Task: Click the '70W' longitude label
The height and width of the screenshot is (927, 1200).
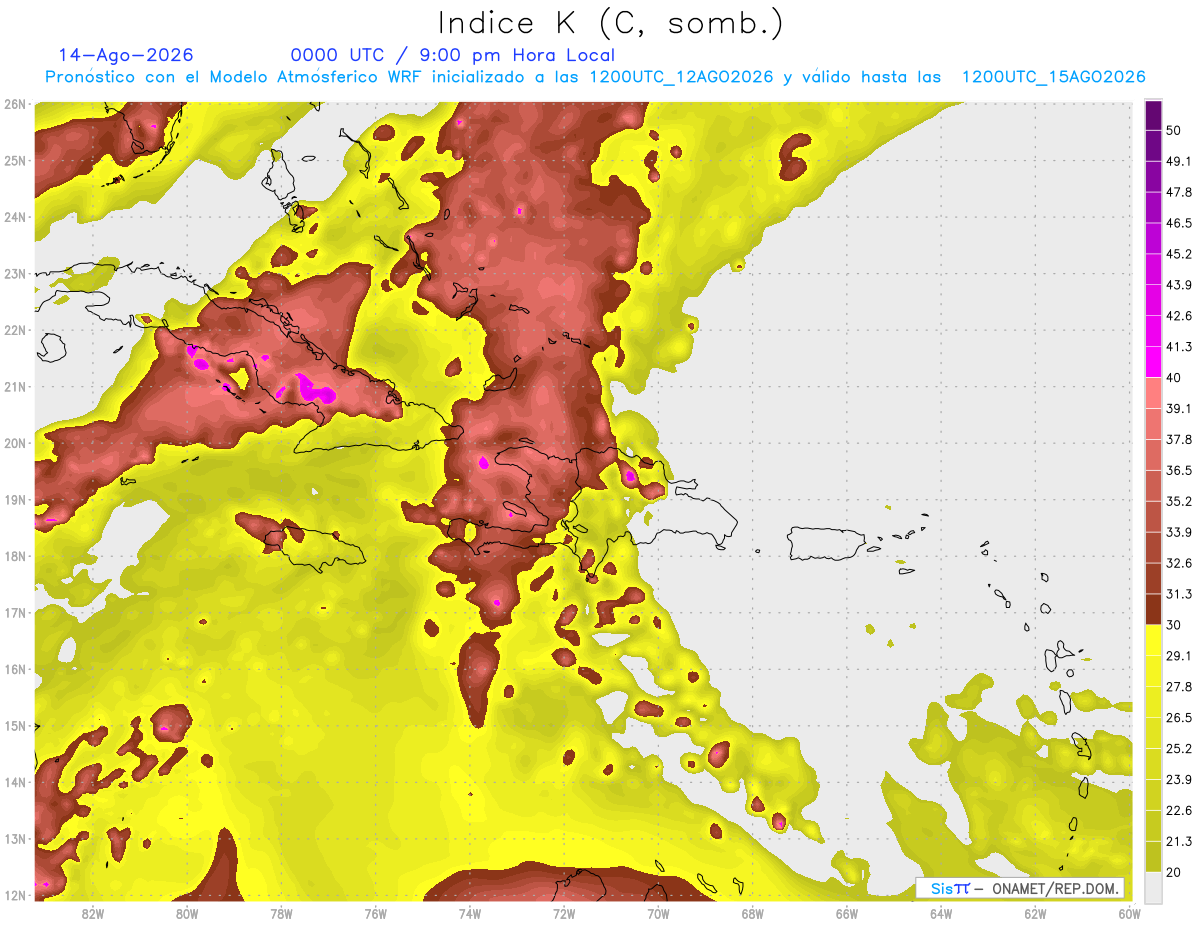Action: pyautogui.click(x=658, y=913)
